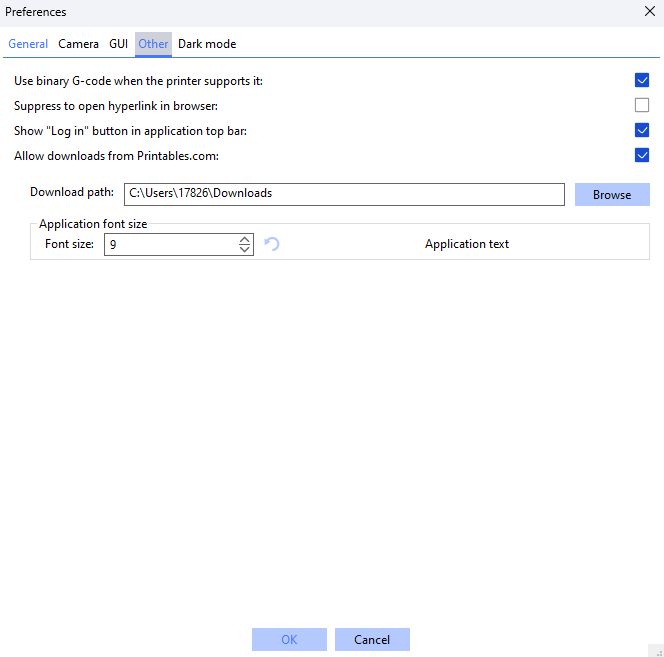This screenshot has height=657, width=664.
Task: Reset font size with the undo arrow icon
Action: (271, 244)
